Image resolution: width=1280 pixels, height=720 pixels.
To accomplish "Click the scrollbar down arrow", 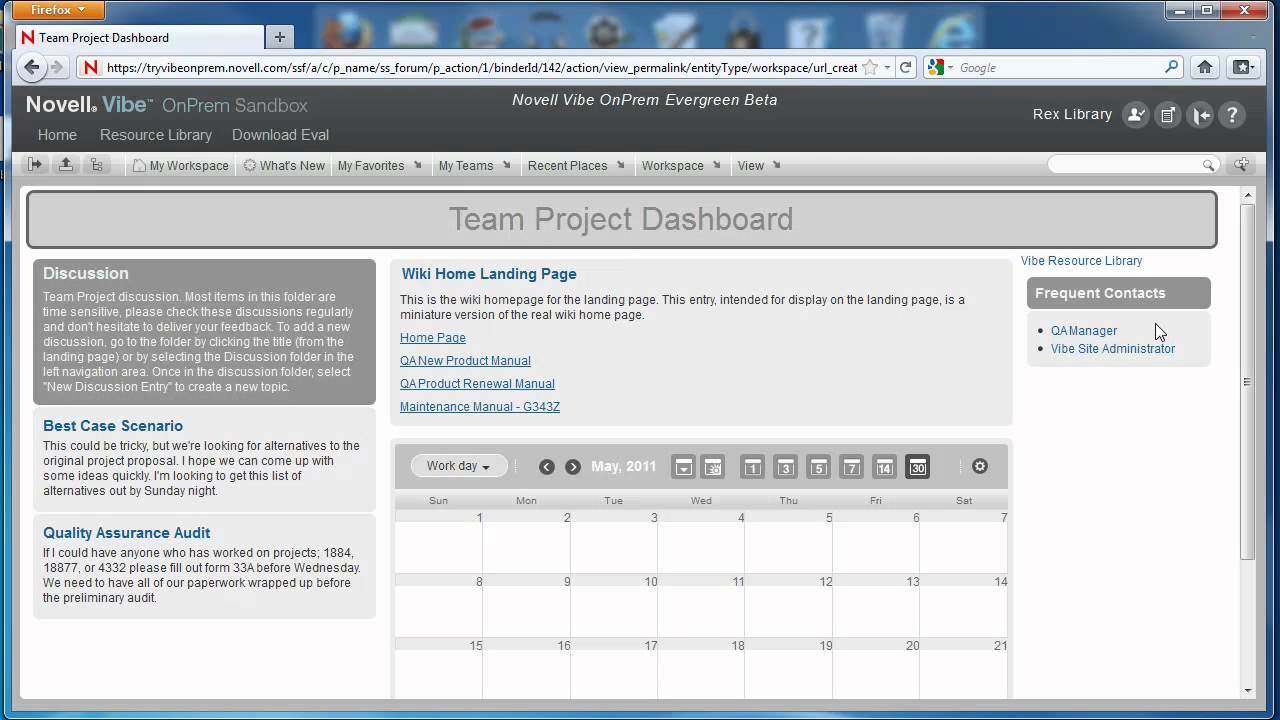I will [1247, 690].
